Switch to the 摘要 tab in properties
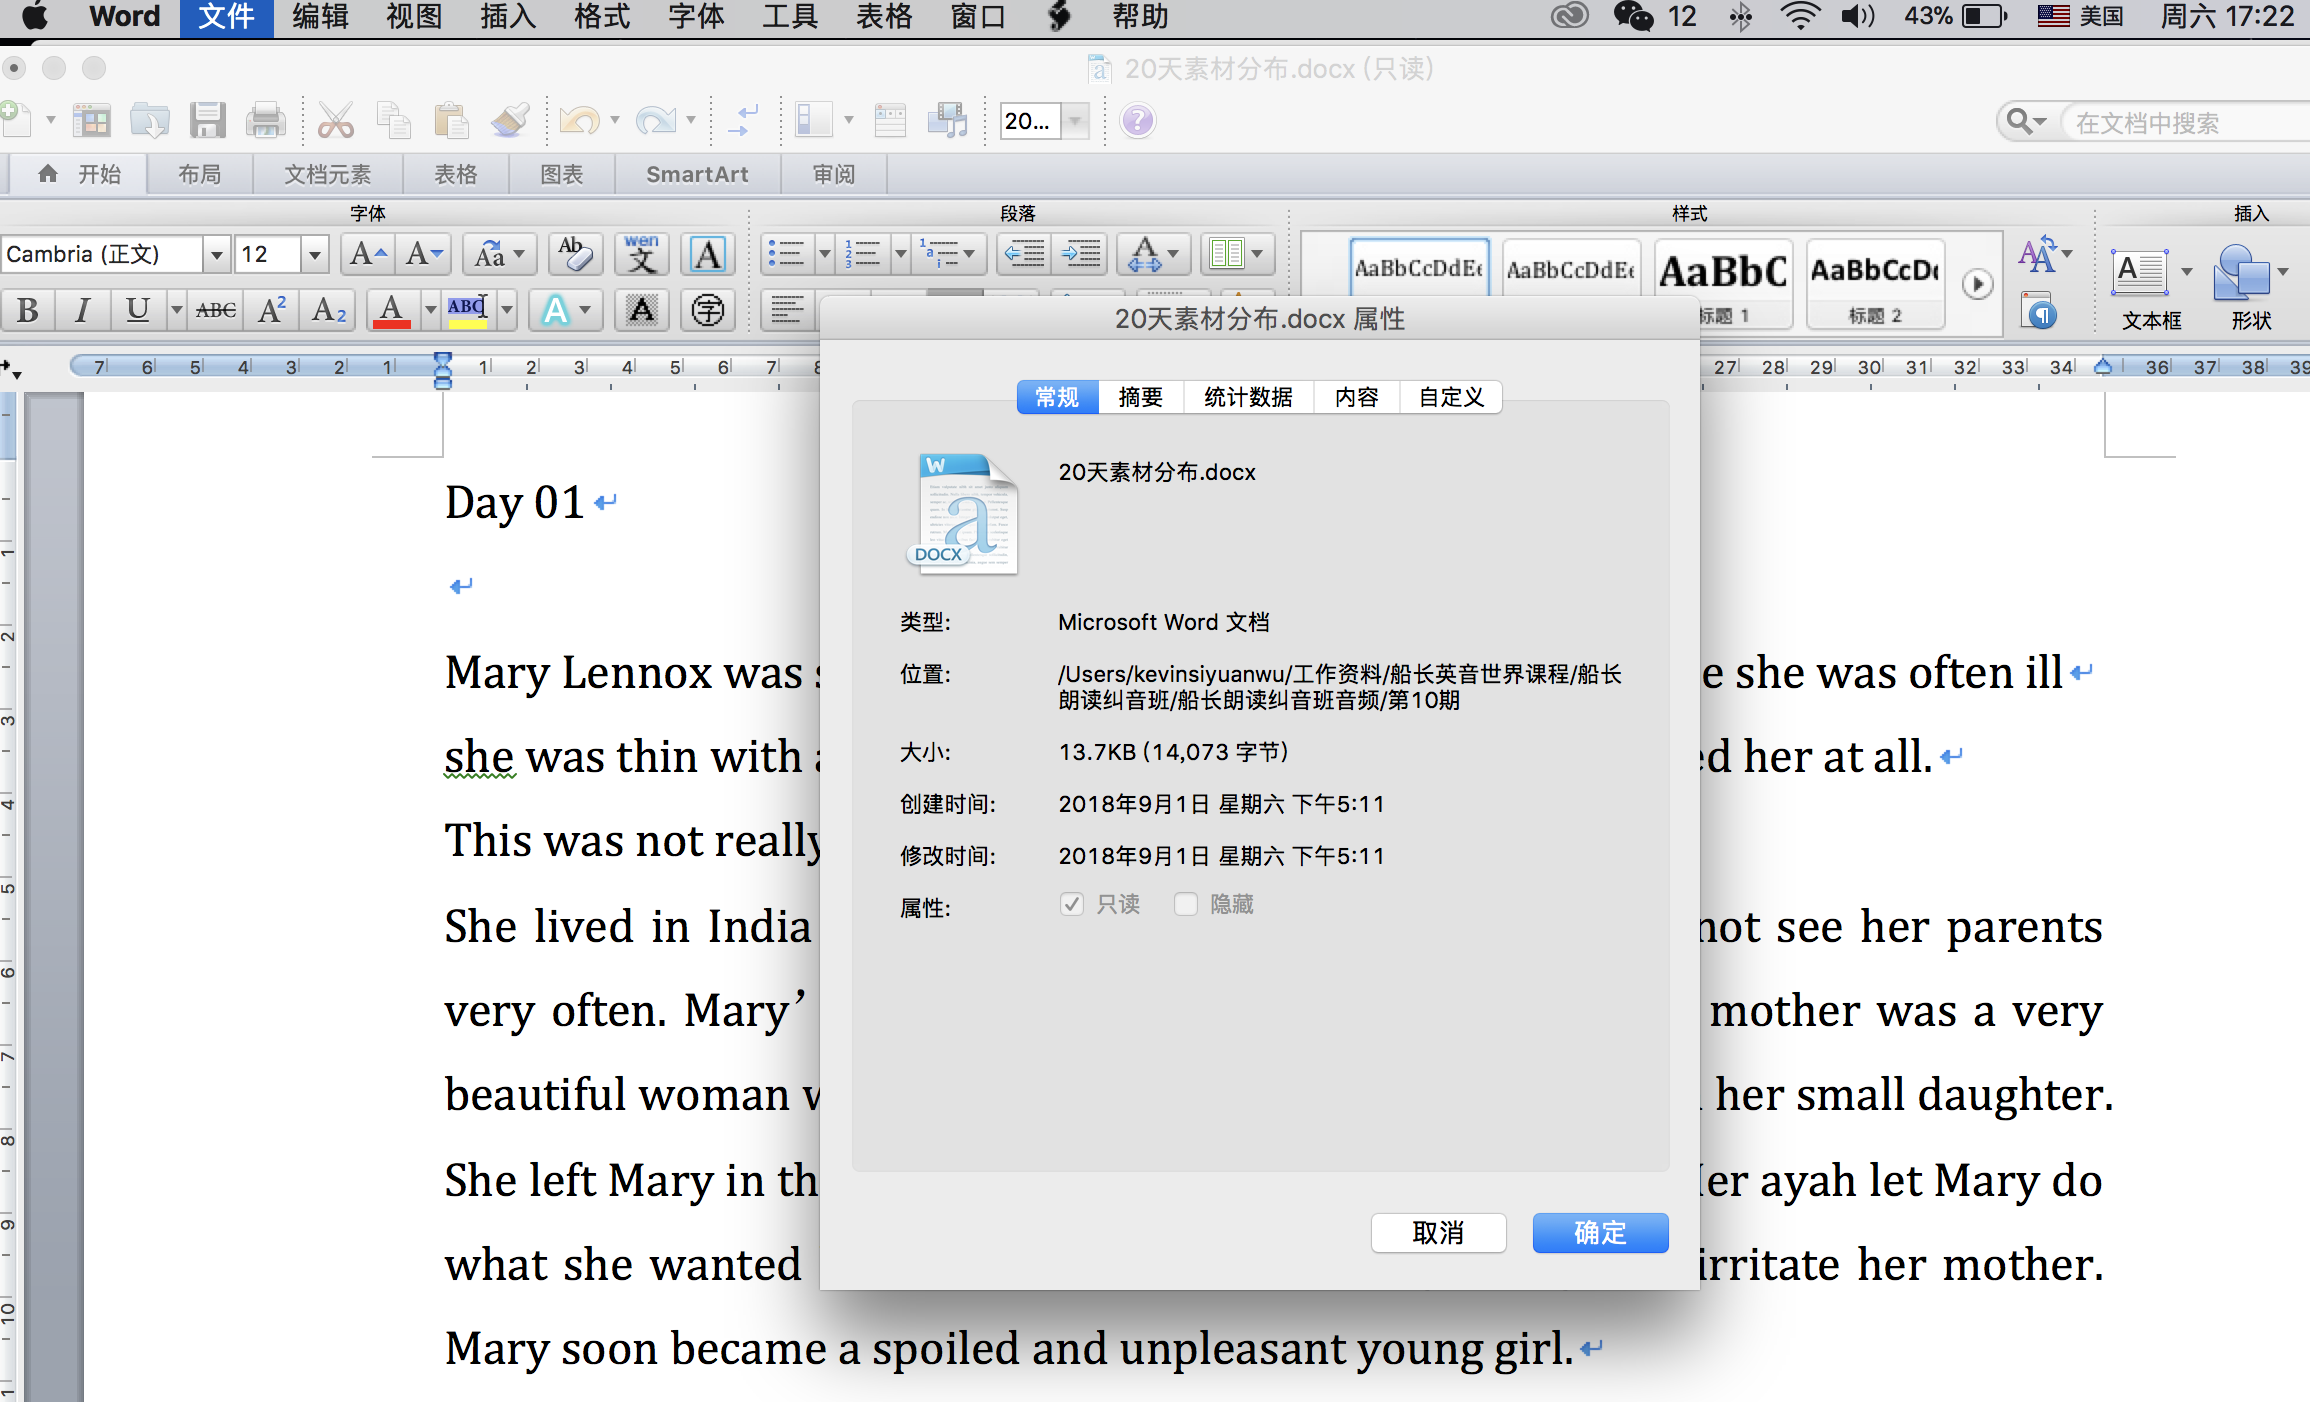 1140,397
